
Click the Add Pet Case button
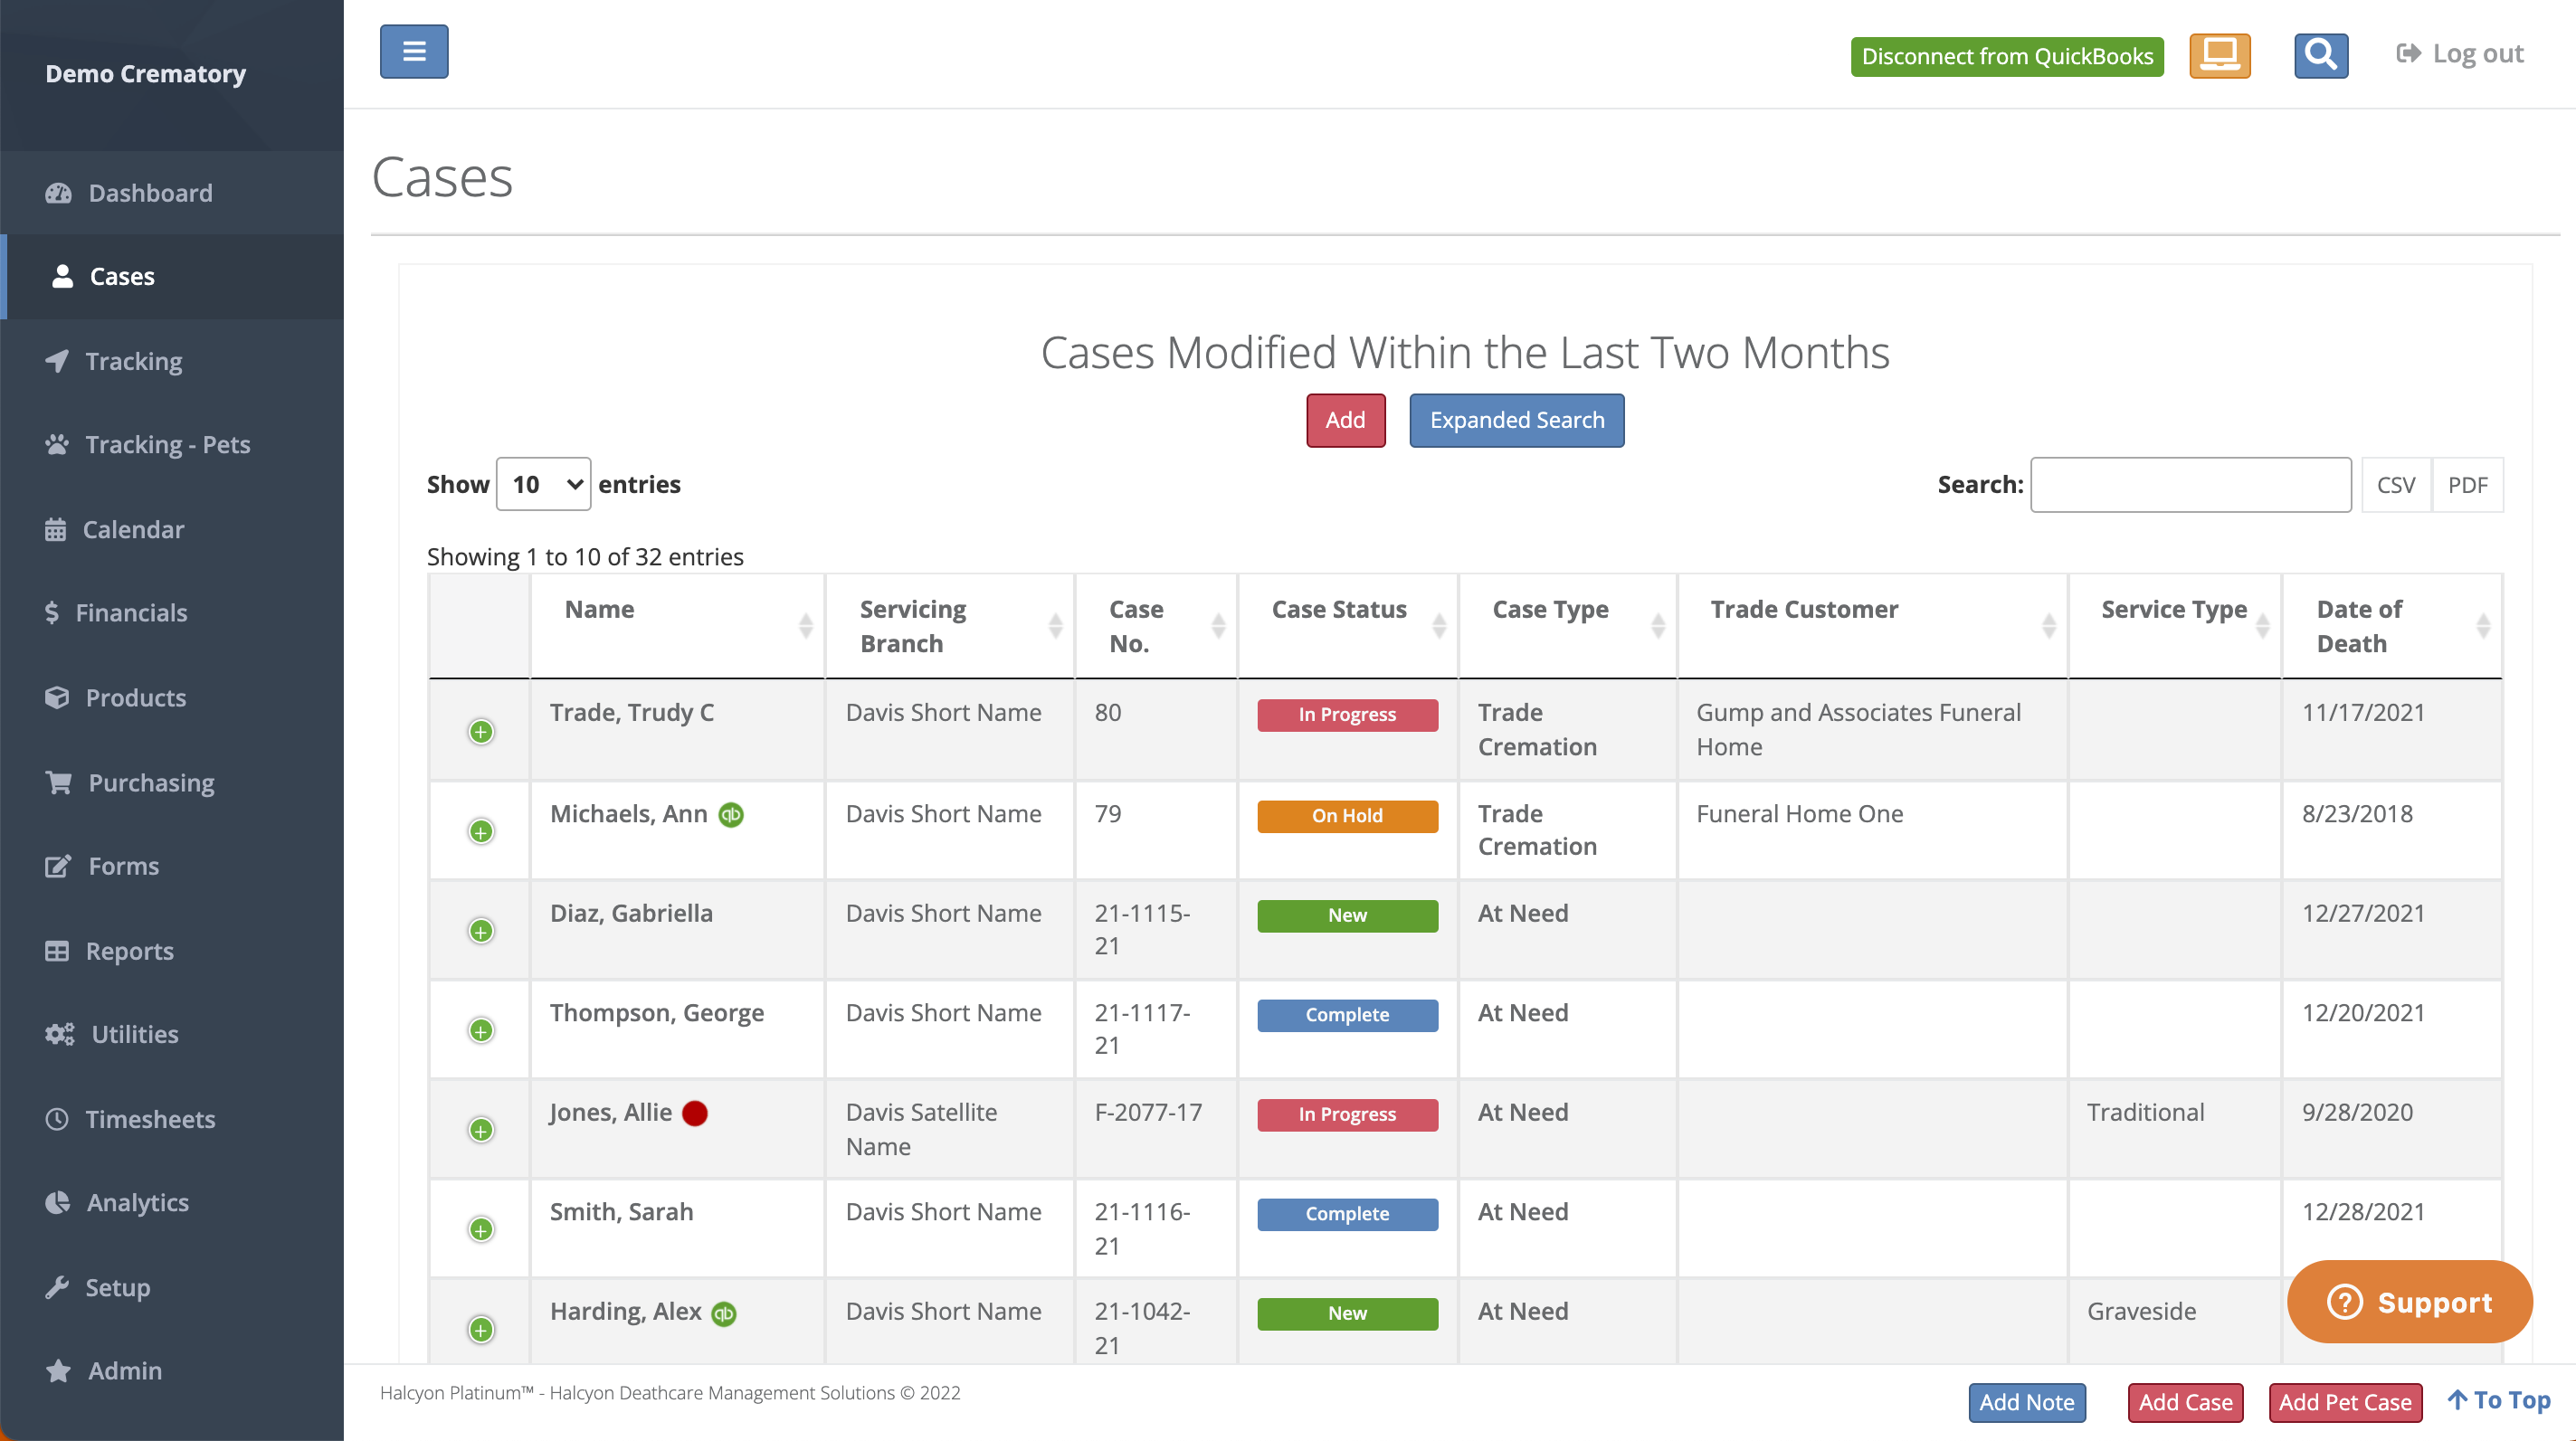[x=2346, y=1402]
